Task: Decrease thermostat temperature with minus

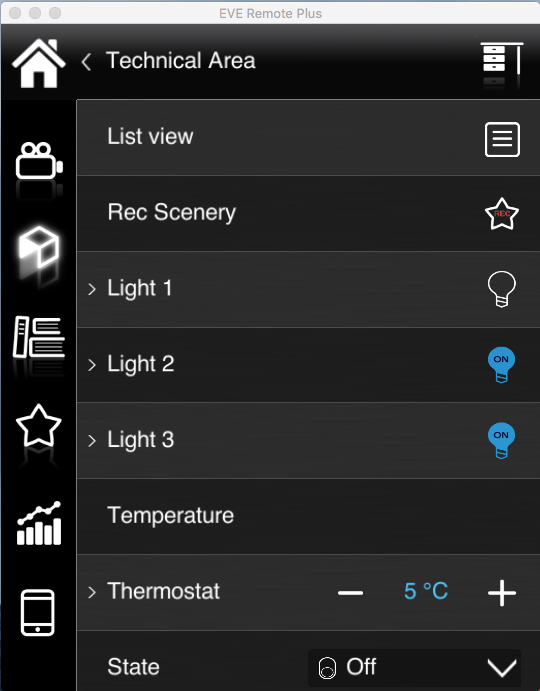Action: [x=350, y=593]
